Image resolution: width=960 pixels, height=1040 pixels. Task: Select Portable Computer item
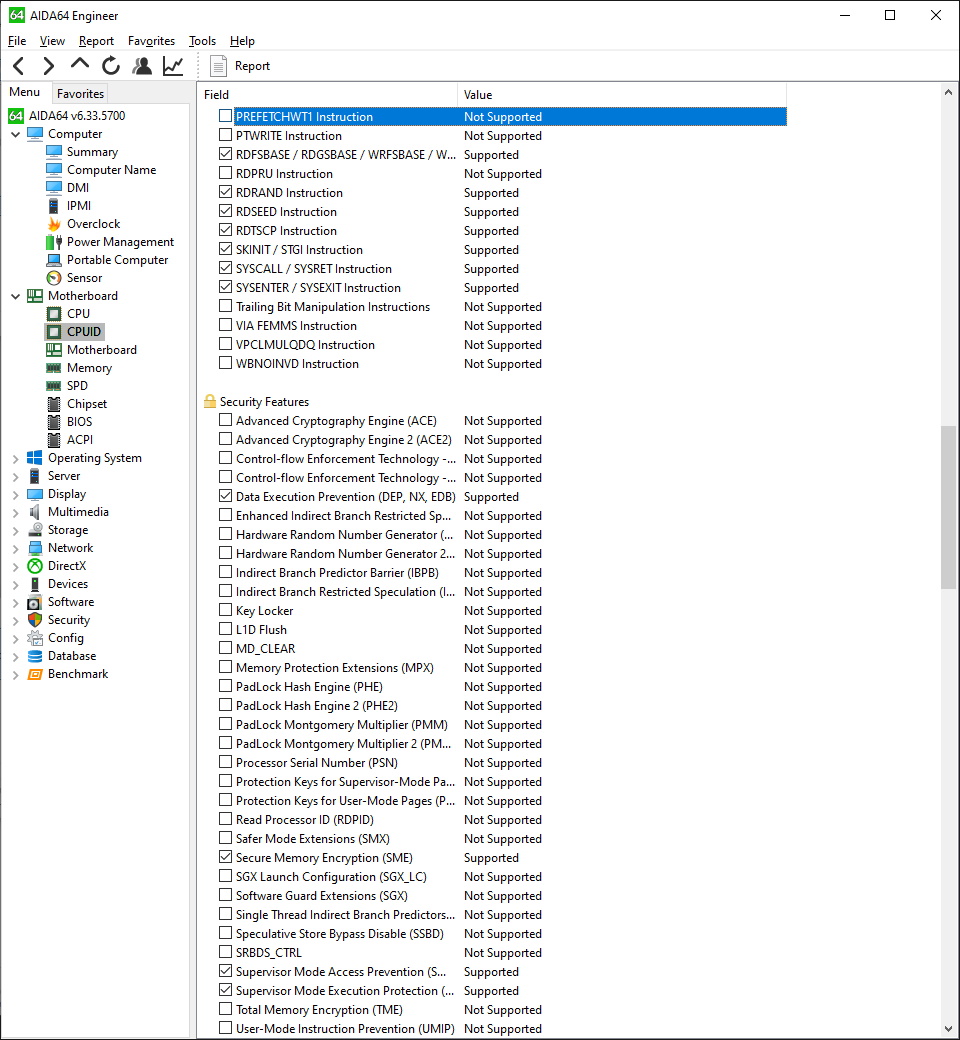117,259
